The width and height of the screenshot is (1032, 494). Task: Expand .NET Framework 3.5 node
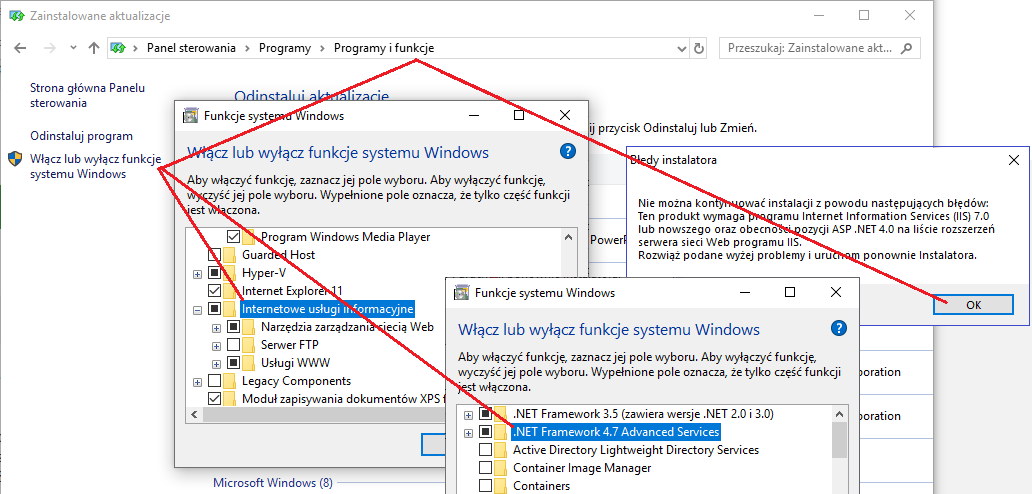(468, 414)
